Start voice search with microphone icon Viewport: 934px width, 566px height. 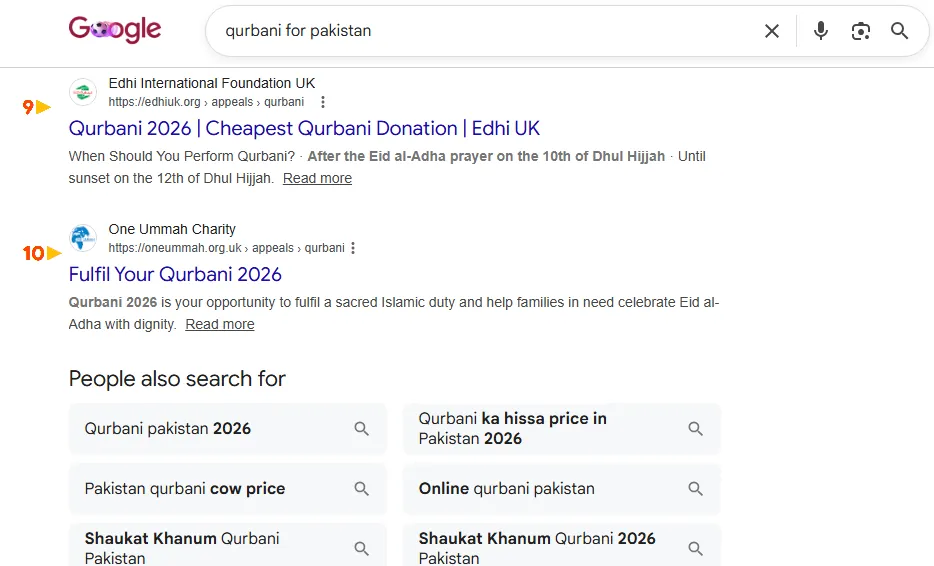pos(821,31)
